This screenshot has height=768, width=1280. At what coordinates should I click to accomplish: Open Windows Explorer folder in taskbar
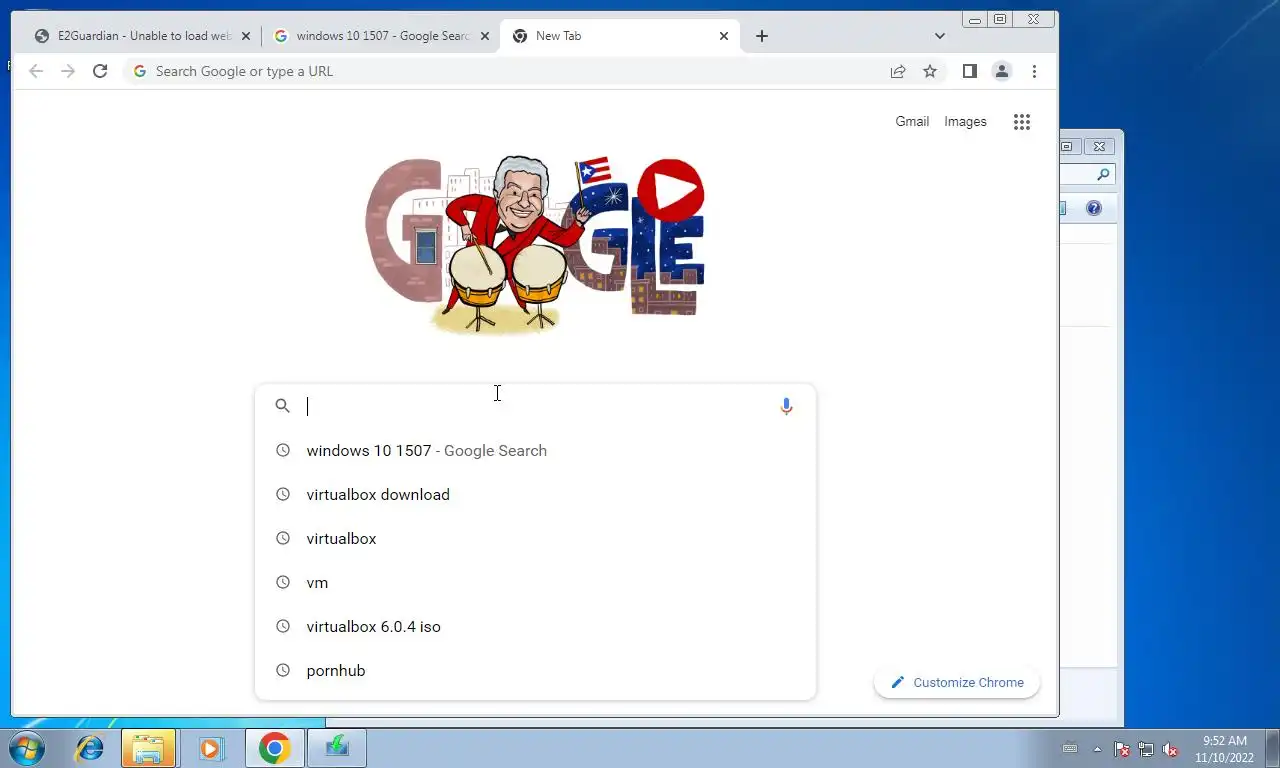[148, 748]
